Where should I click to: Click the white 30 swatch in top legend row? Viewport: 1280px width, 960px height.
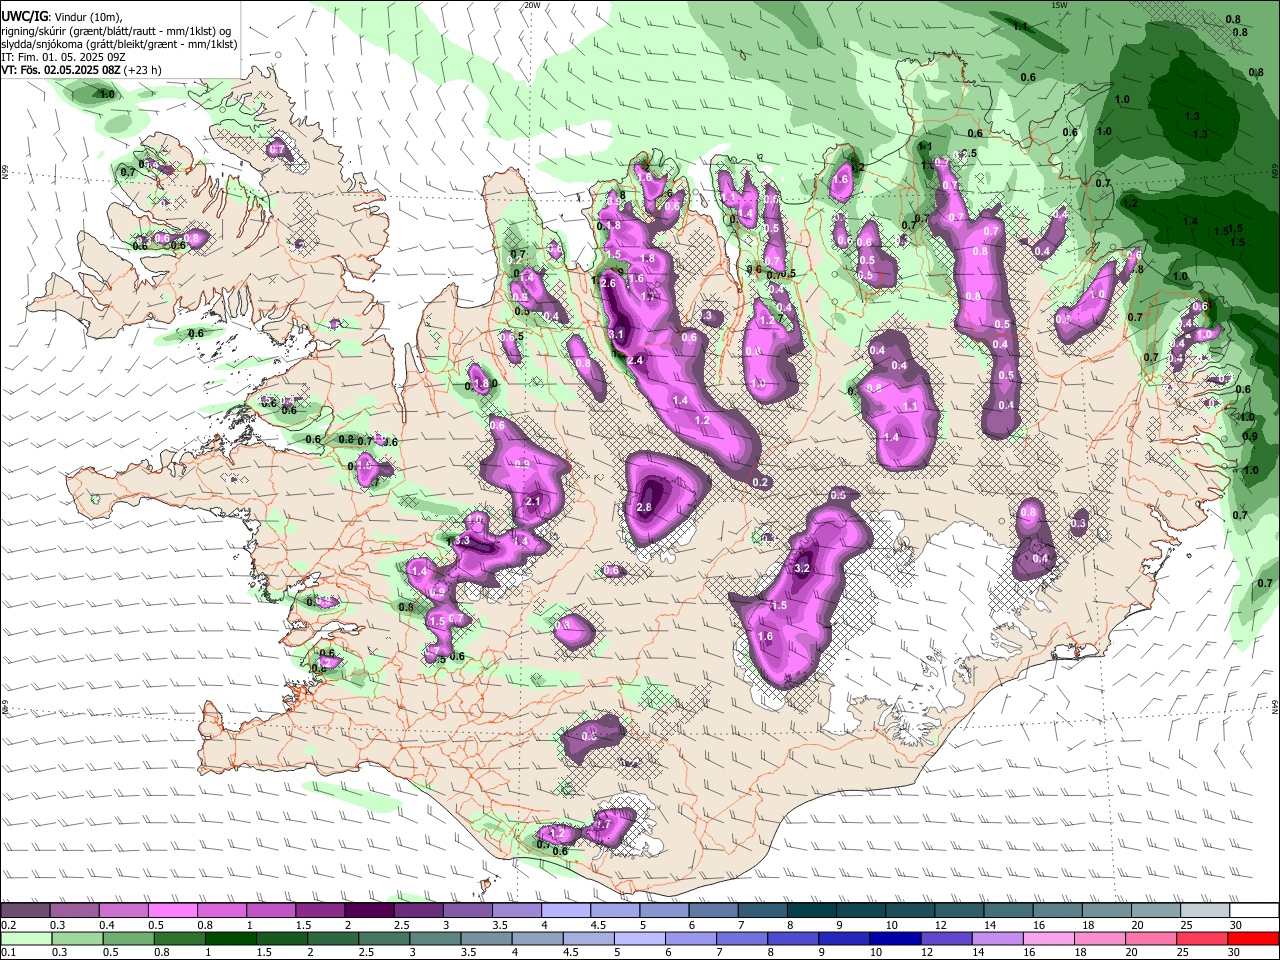point(1255,911)
